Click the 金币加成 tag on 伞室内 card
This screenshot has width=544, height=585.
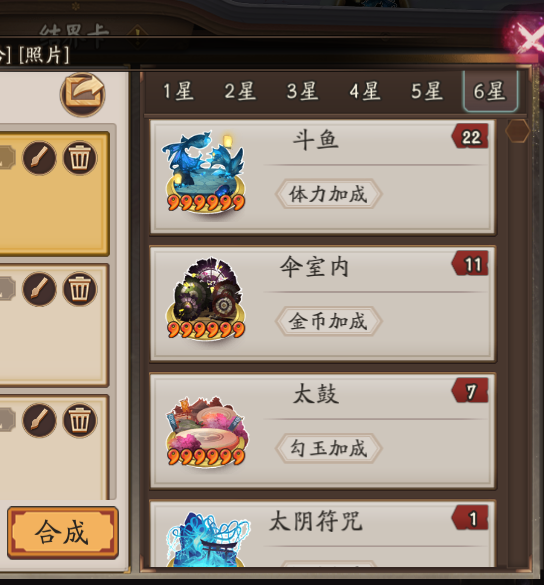click(328, 321)
